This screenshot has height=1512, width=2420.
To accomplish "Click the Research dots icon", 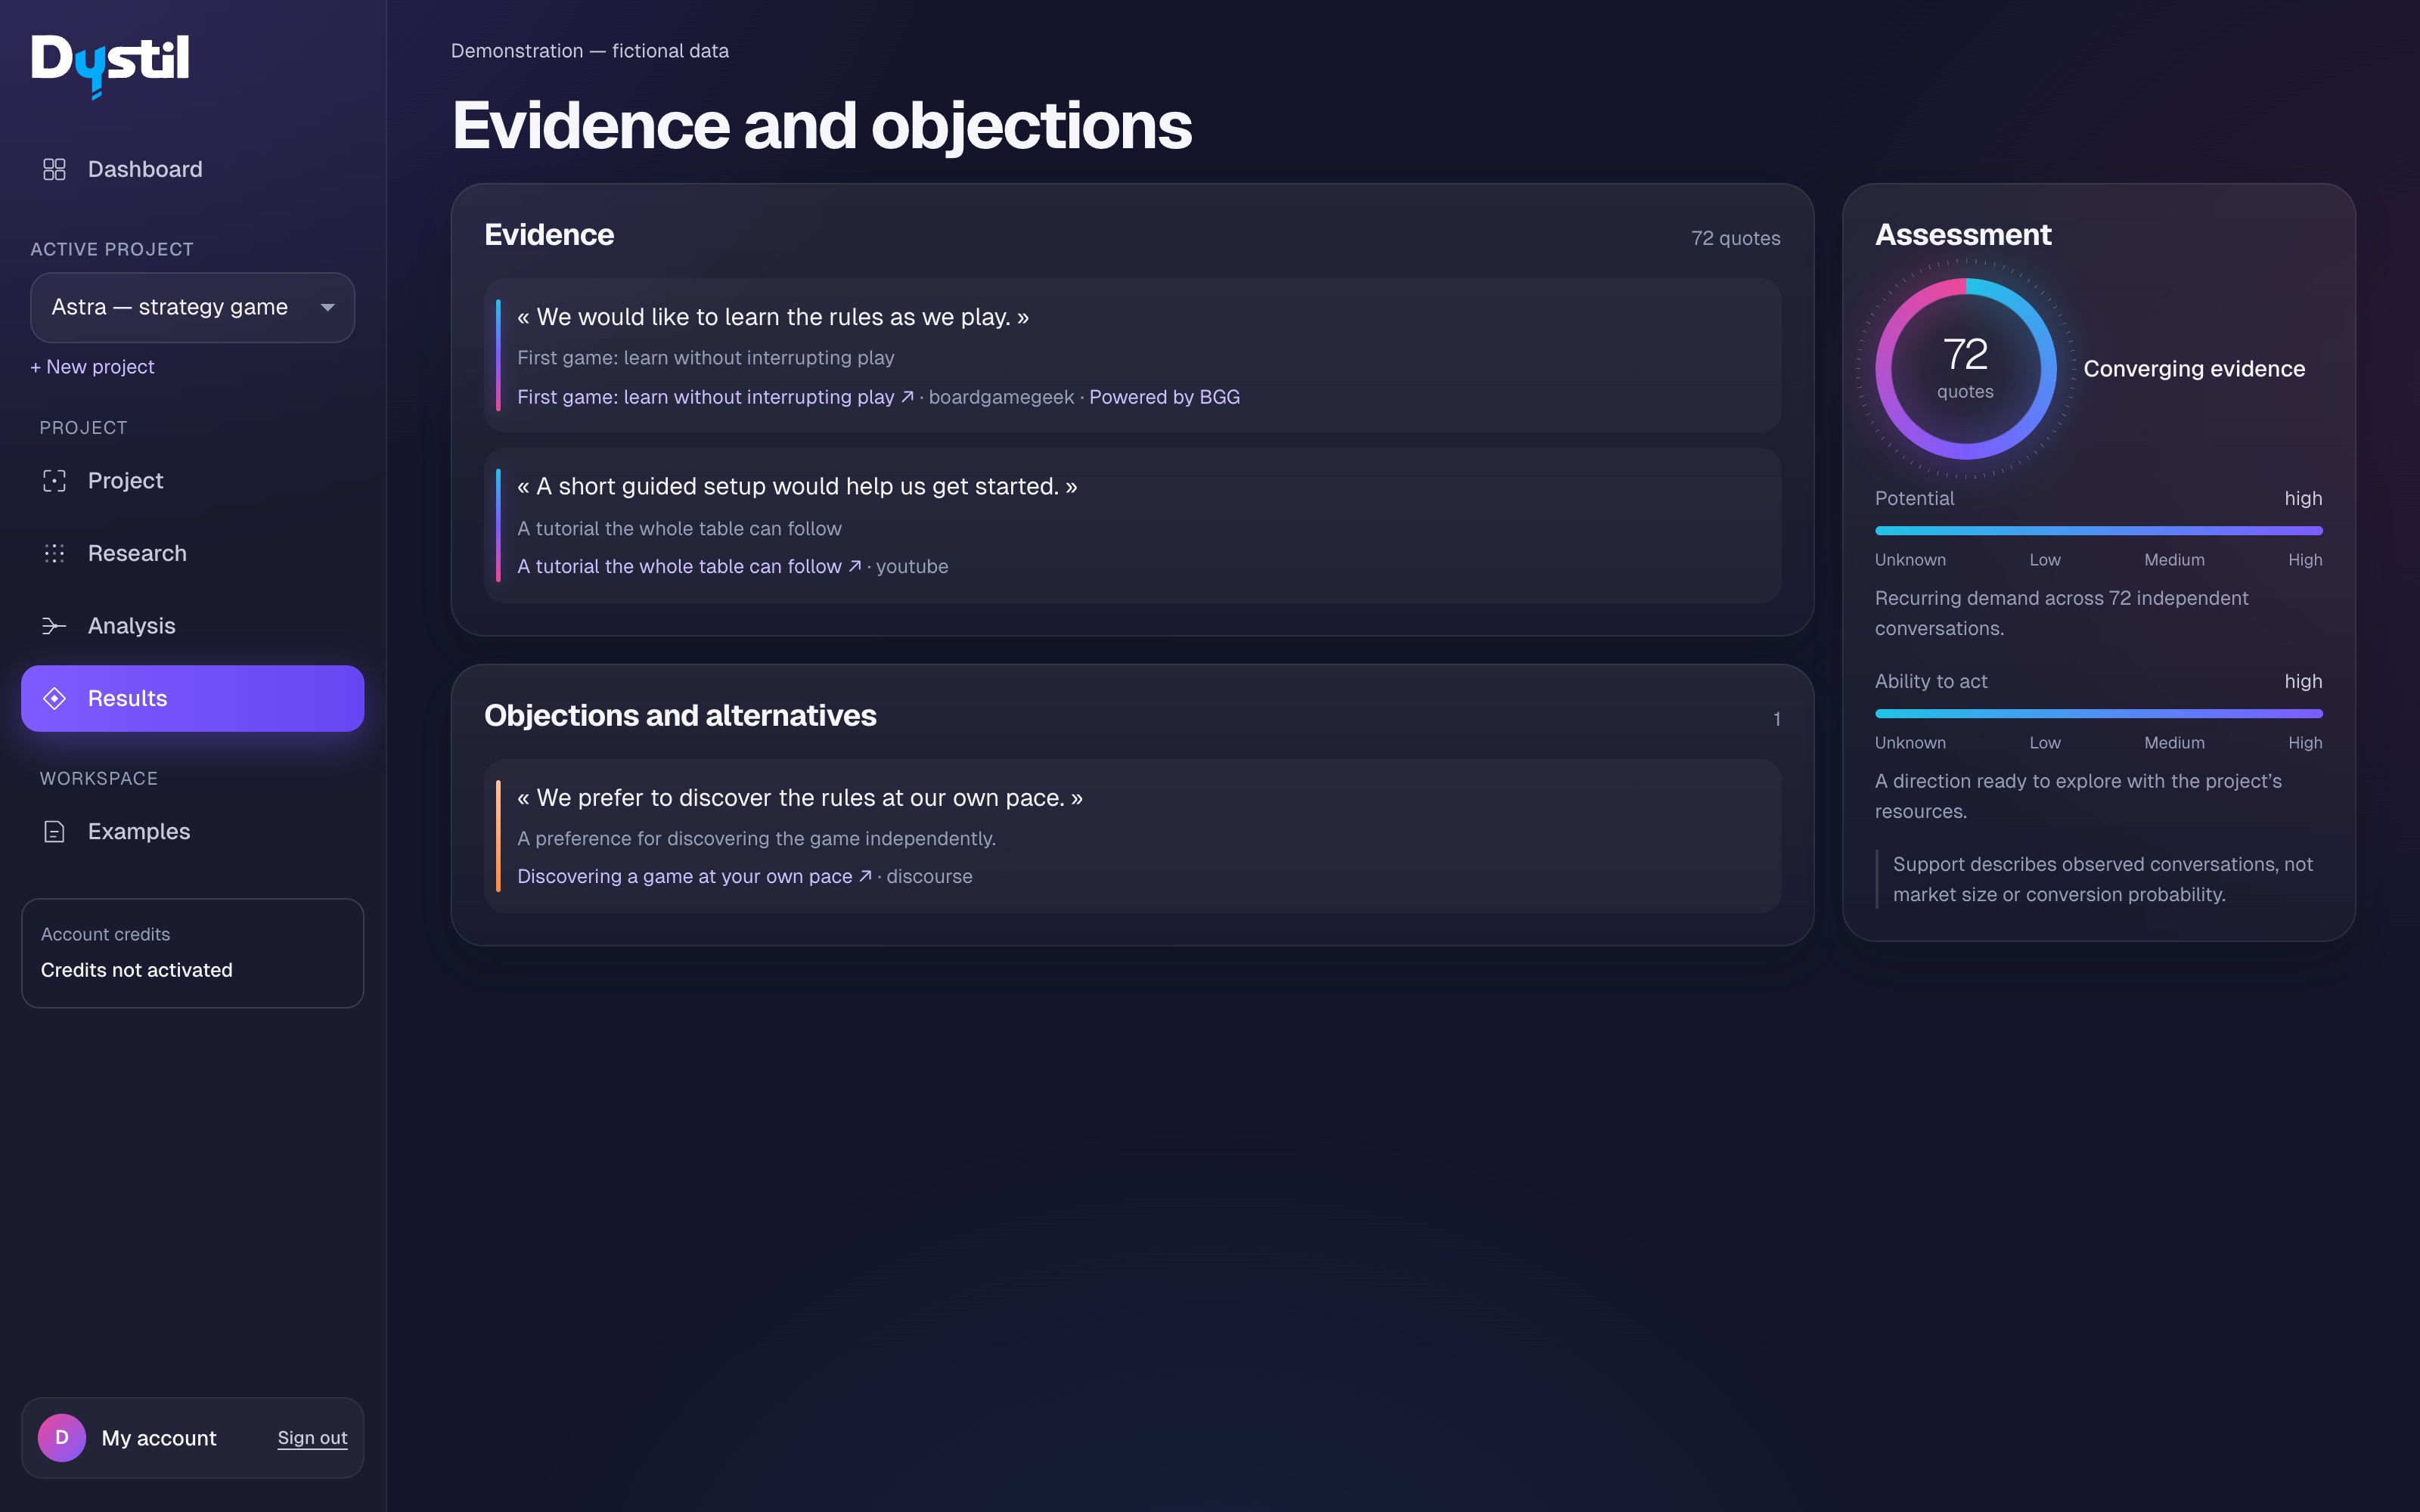I will click(x=54, y=553).
